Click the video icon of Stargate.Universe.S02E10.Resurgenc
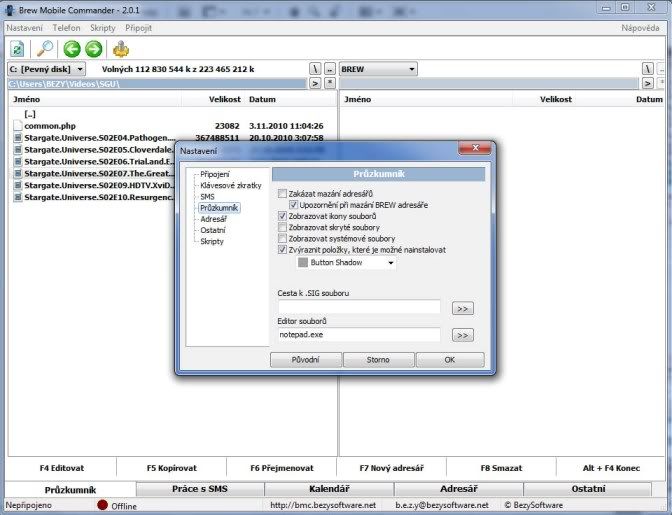The height and width of the screenshot is (515, 672). (18, 197)
